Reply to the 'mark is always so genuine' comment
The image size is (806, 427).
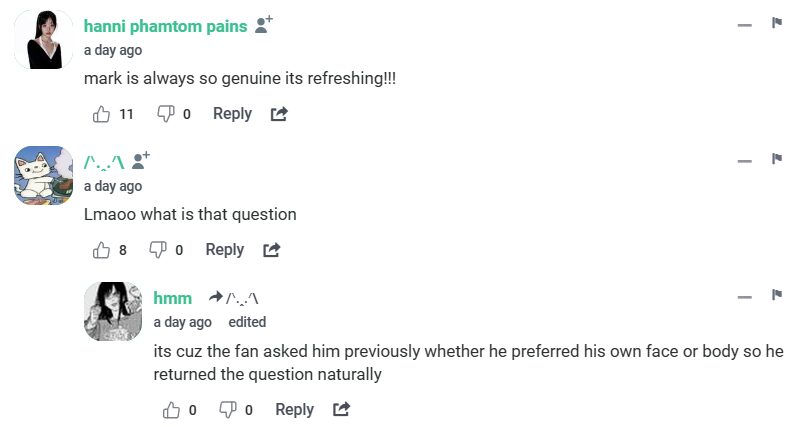coord(232,114)
